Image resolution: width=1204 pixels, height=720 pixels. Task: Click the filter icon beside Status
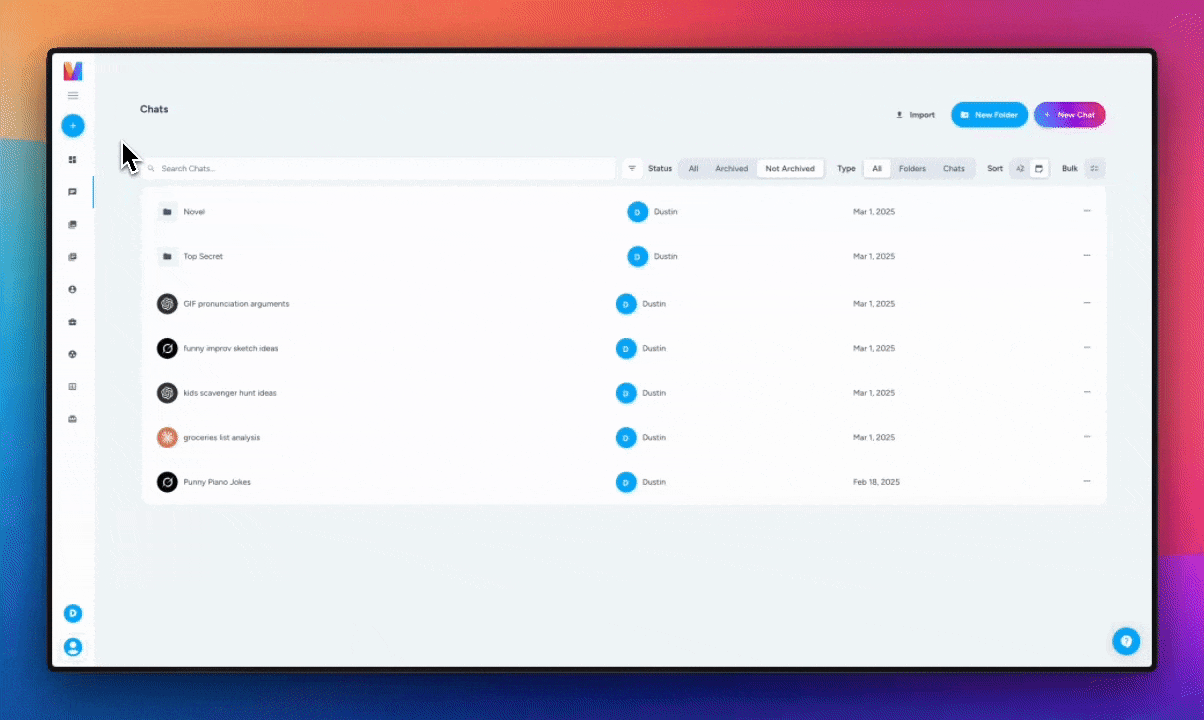tap(632, 169)
